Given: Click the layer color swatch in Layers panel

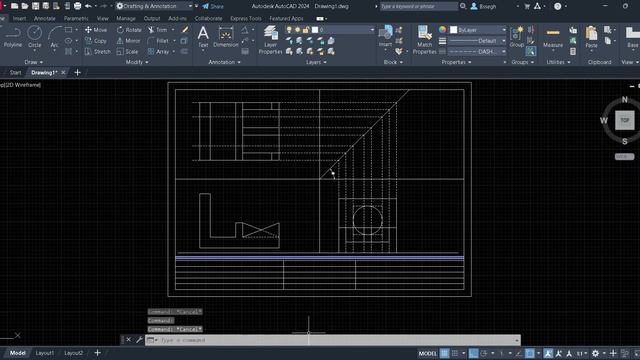Looking at the screenshot, I should pos(315,30).
